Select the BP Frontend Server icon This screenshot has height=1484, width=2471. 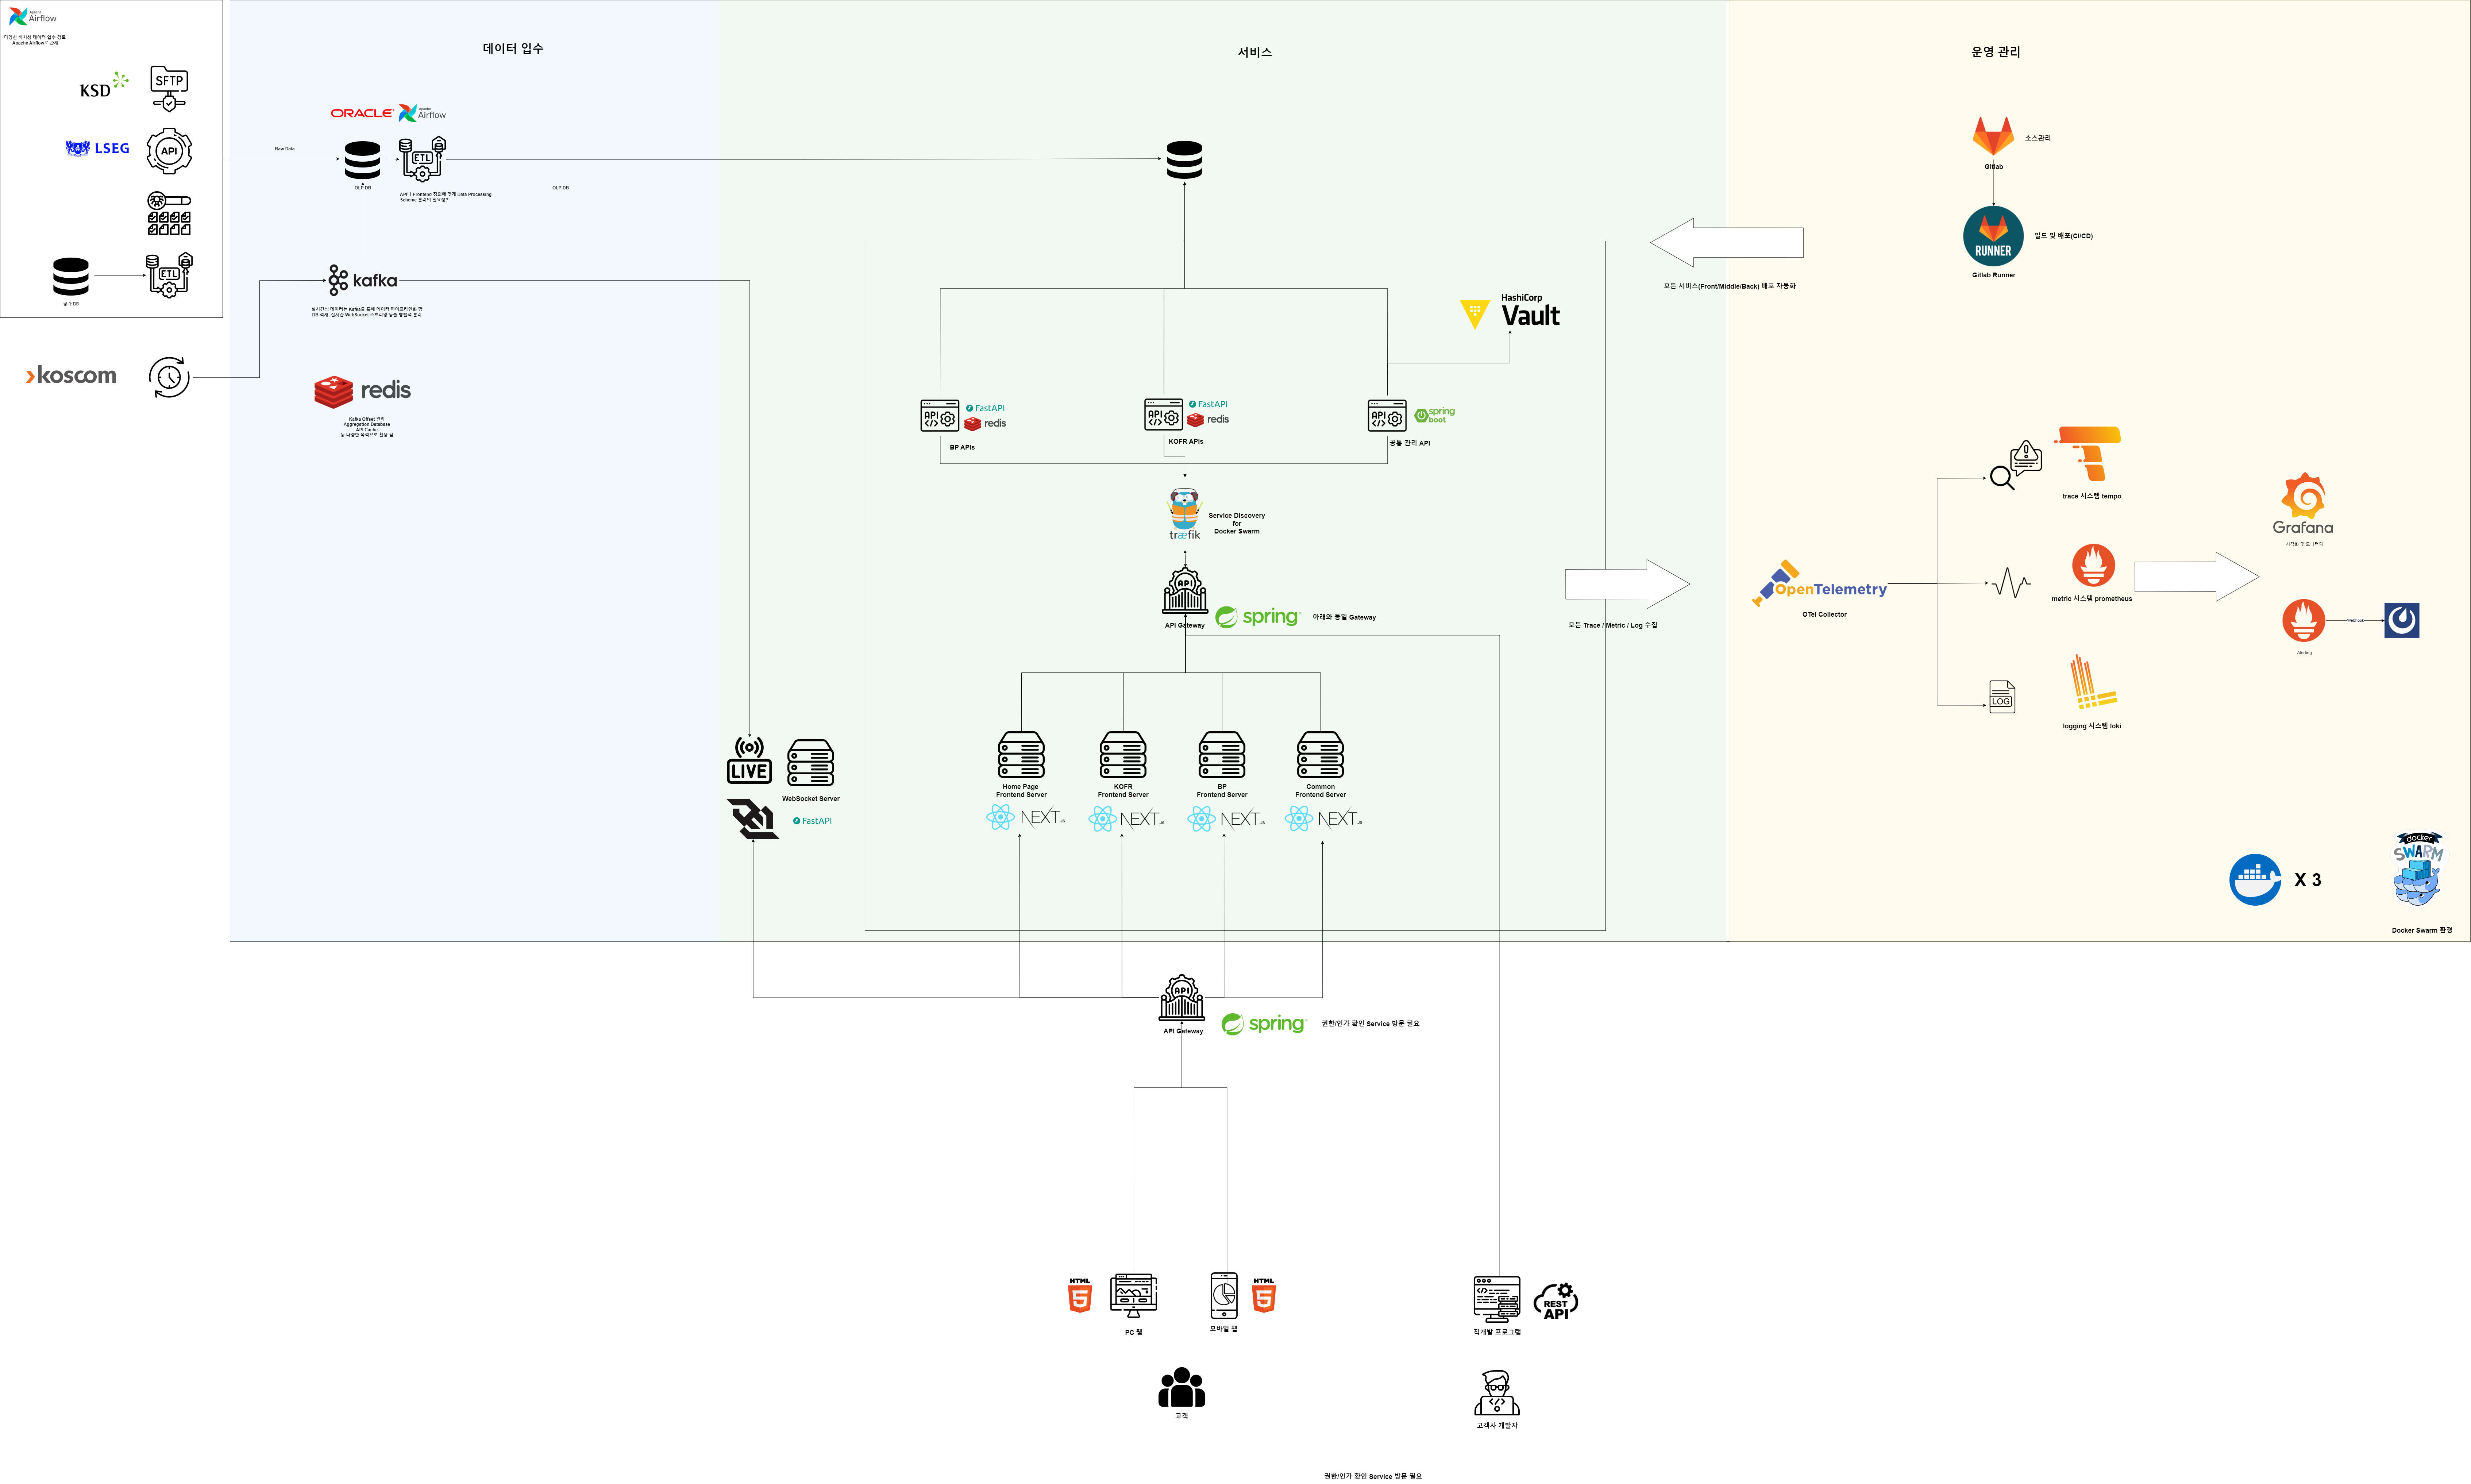[1222, 755]
